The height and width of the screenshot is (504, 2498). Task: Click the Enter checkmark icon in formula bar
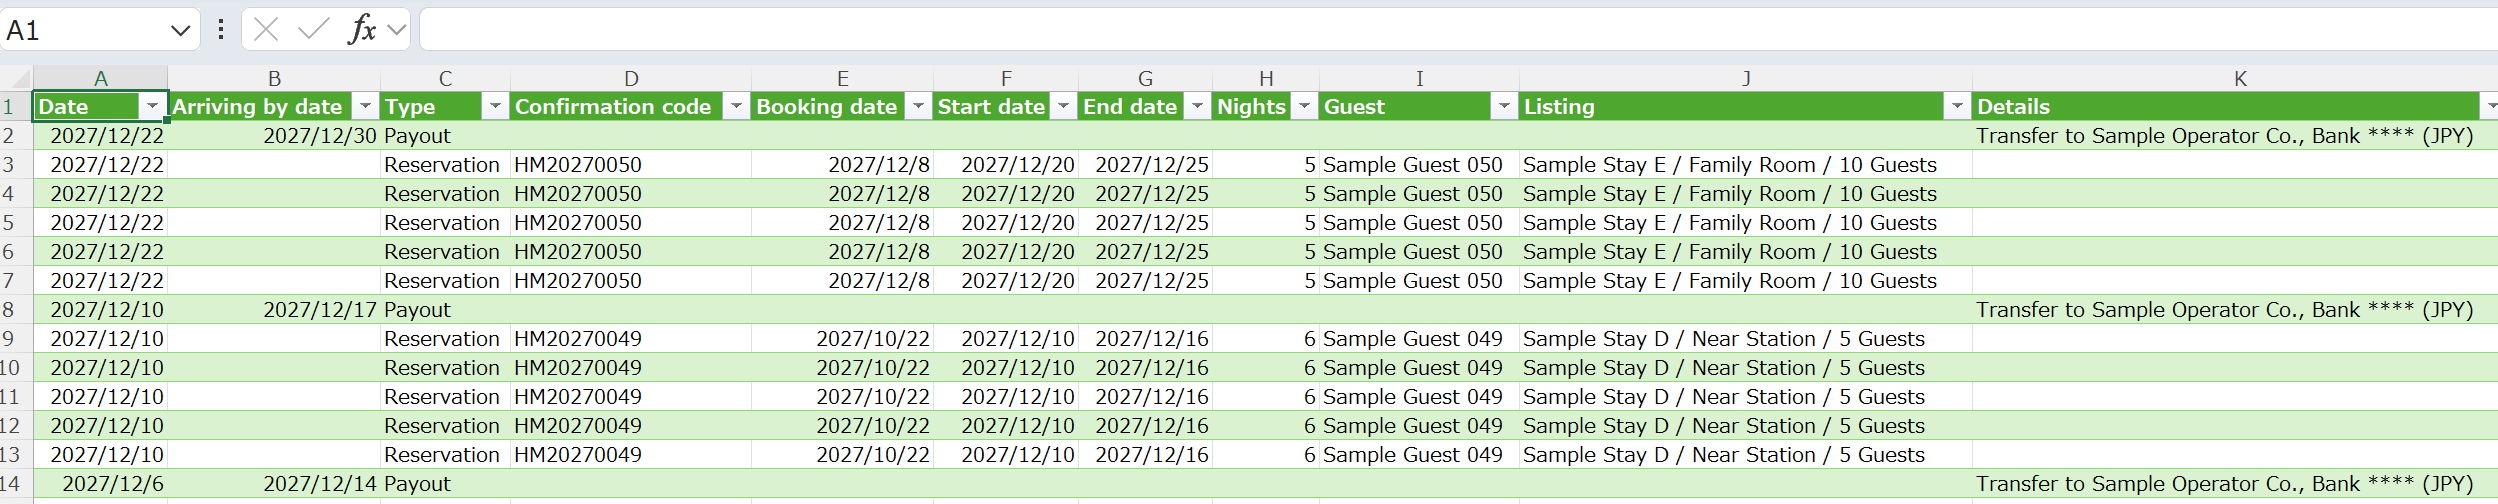313,29
